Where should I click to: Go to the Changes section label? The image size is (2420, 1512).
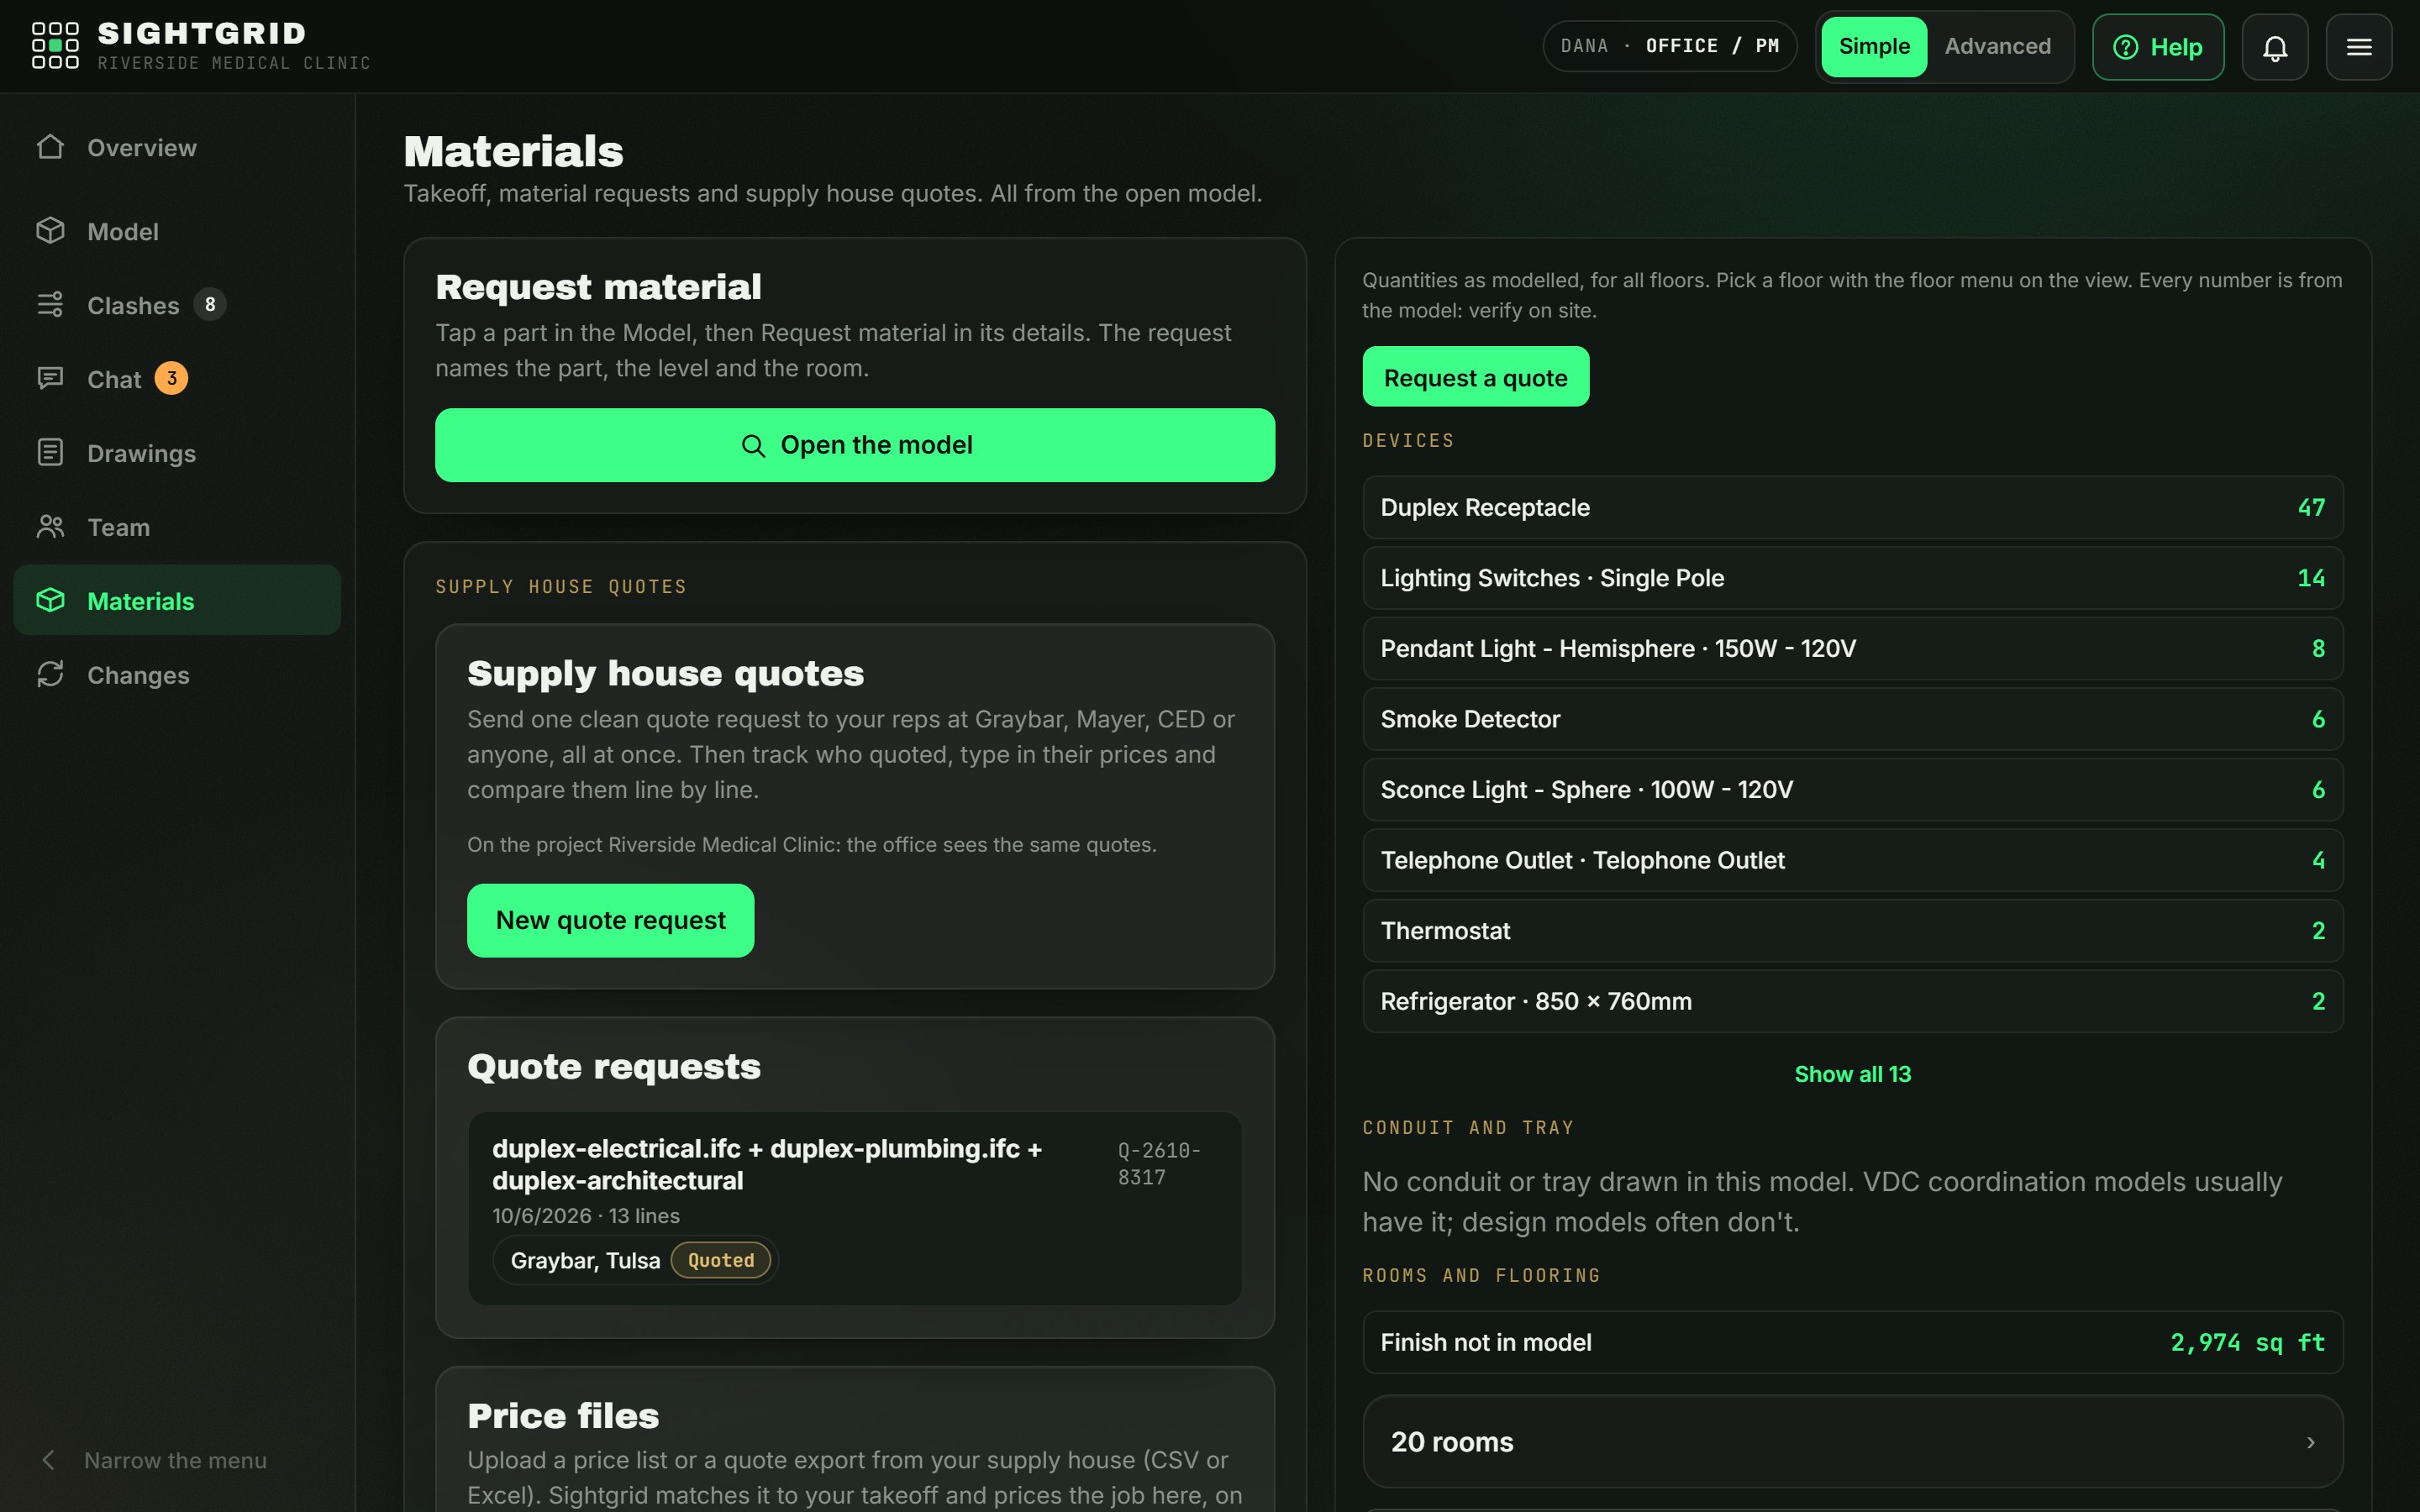point(138,676)
